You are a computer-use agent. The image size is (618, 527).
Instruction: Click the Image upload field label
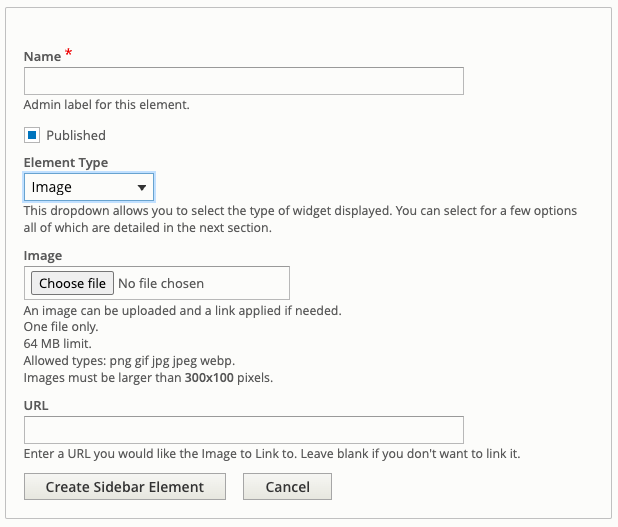(x=43, y=256)
